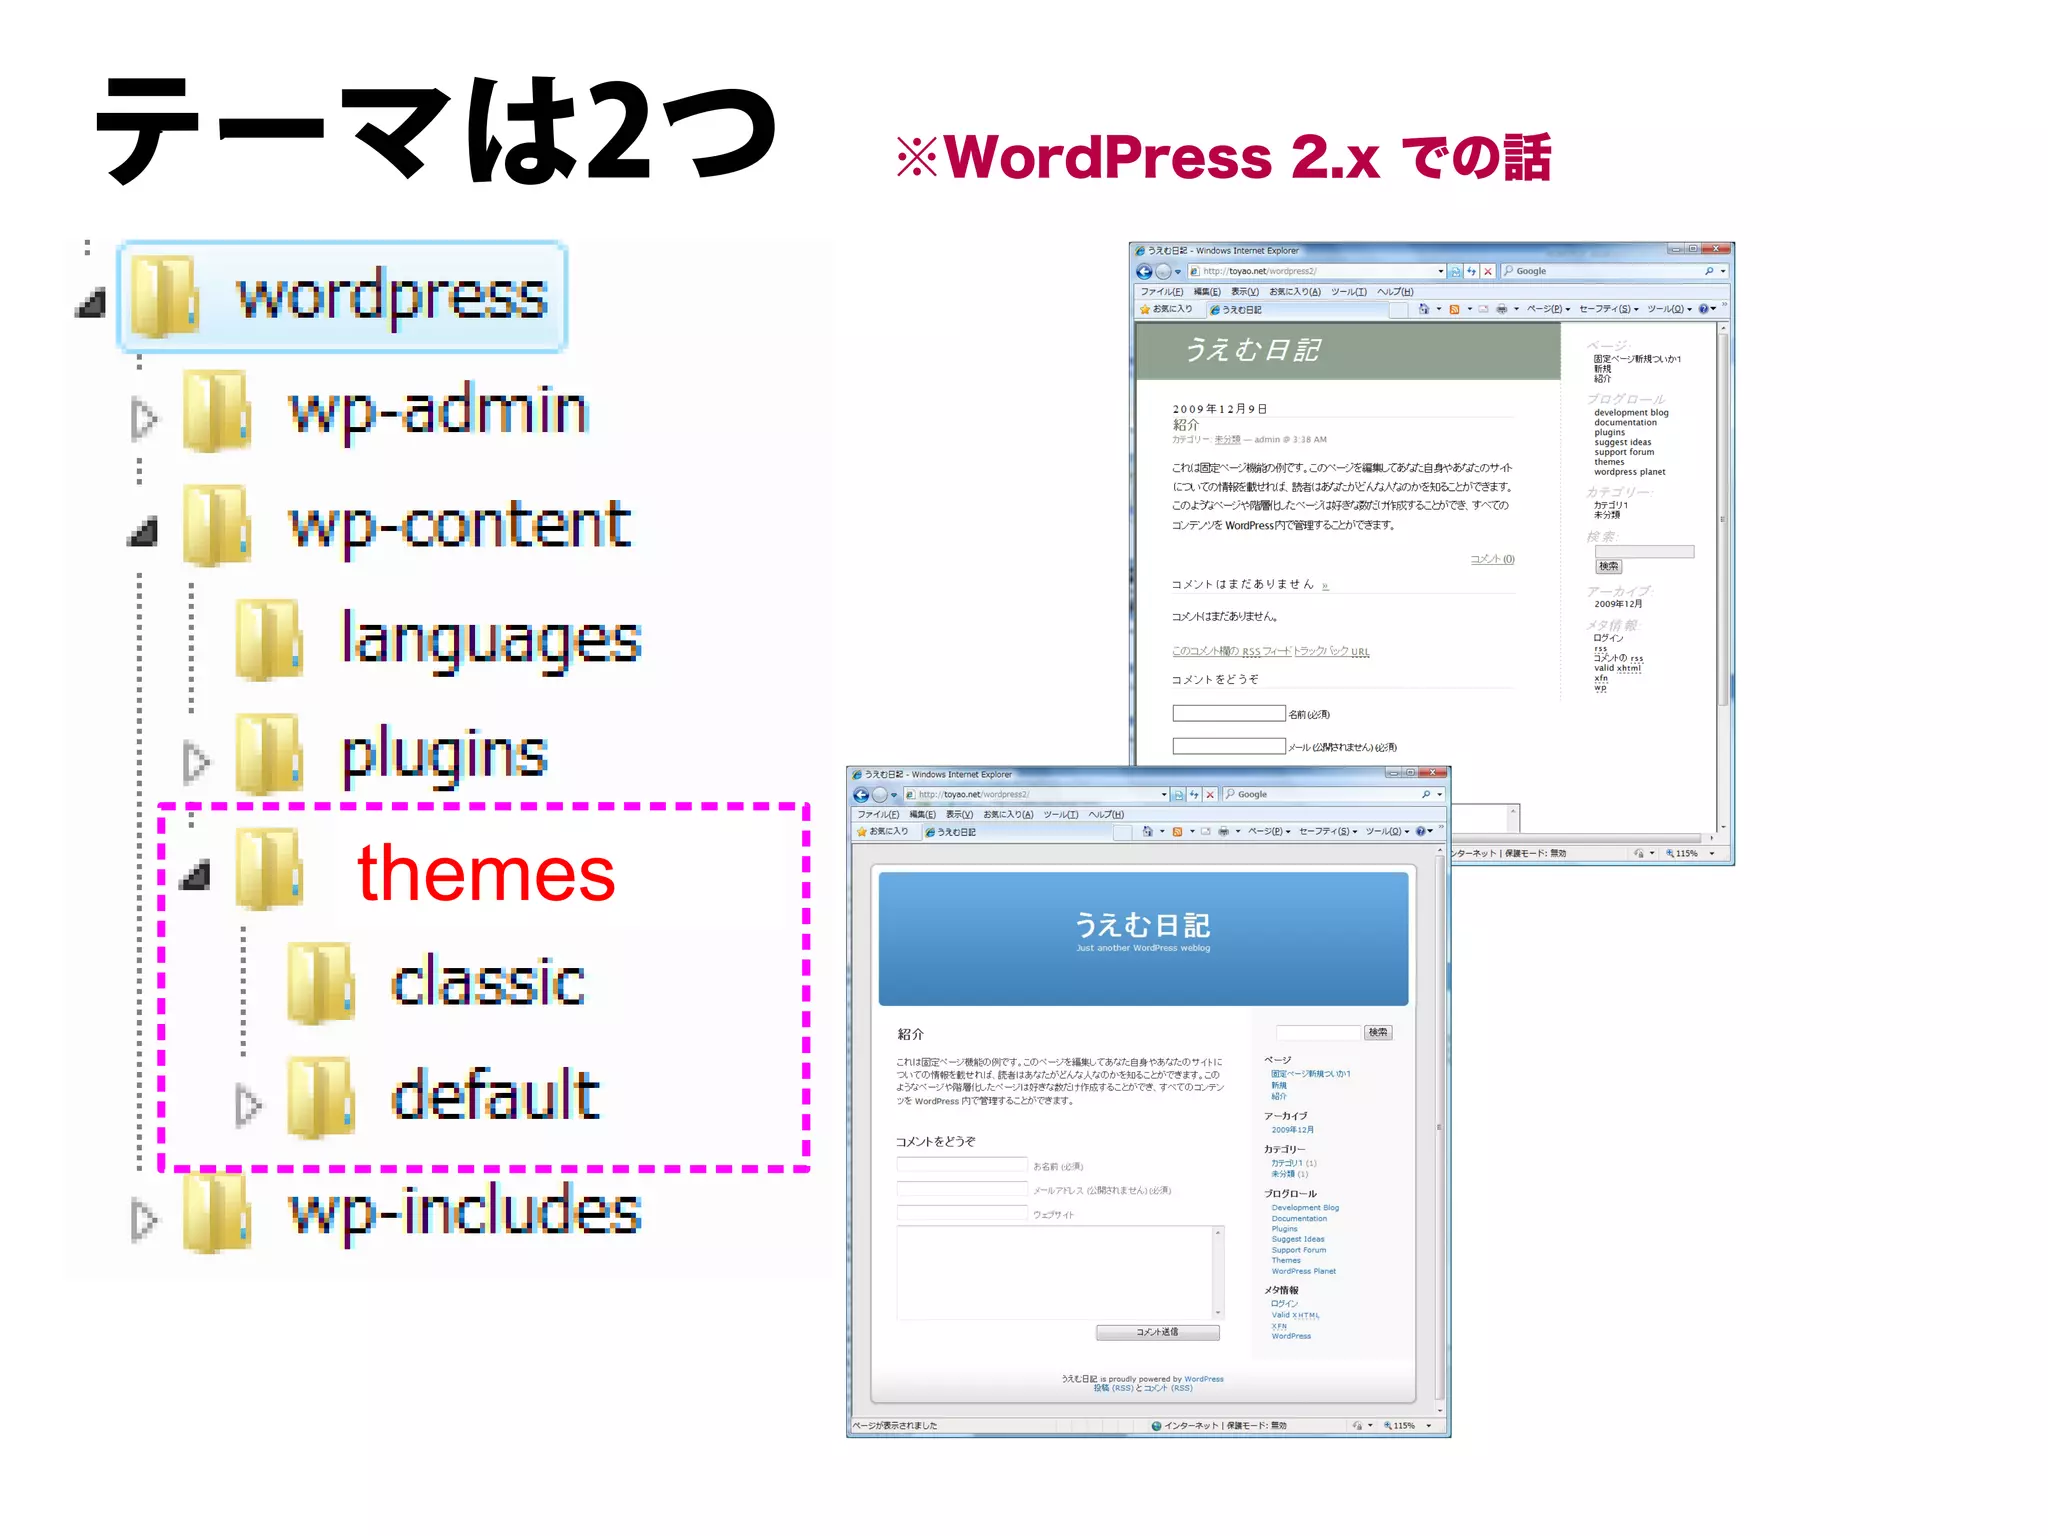Image resolution: width=2048 pixels, height=1536 pixels.
Task: Open ページ(P) toolbar menu in front IE window
Action: pyautogui.click(x=1268, y=831)
